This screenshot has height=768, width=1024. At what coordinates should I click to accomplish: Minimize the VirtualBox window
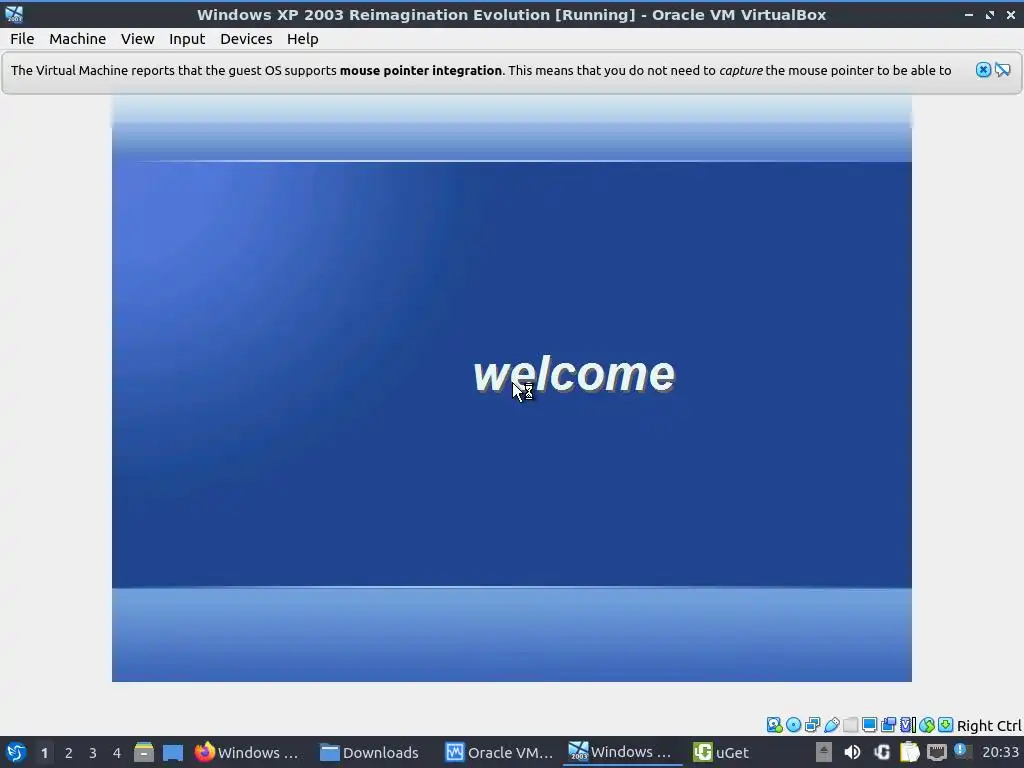(x=968, y=14)
